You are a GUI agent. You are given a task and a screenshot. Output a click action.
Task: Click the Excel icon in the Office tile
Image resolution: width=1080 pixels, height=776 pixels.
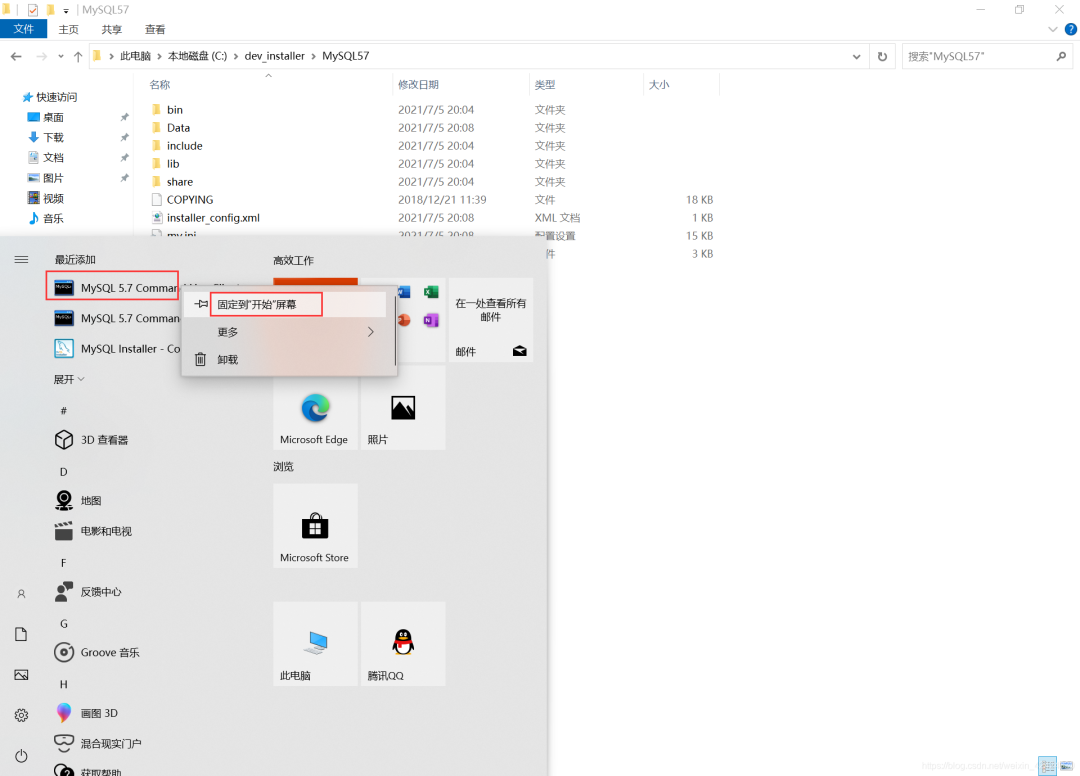pyautogui.click(x=431, y=292)
